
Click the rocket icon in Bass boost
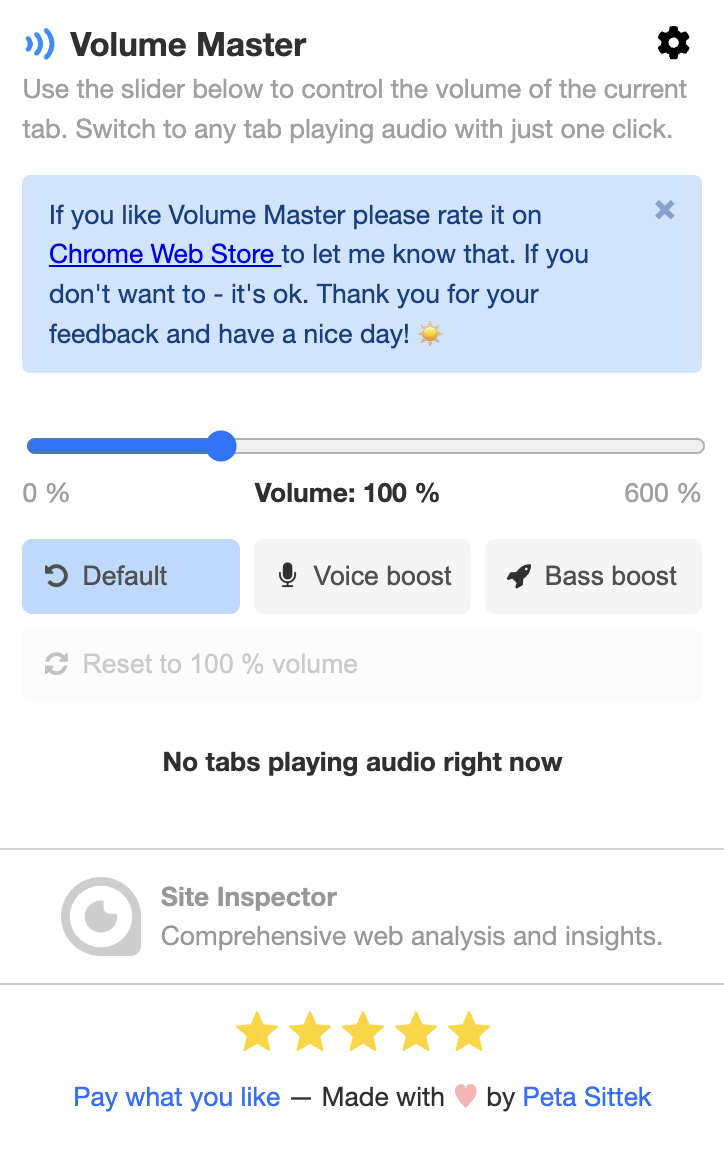pyautogui.click(x=519, y=576)
